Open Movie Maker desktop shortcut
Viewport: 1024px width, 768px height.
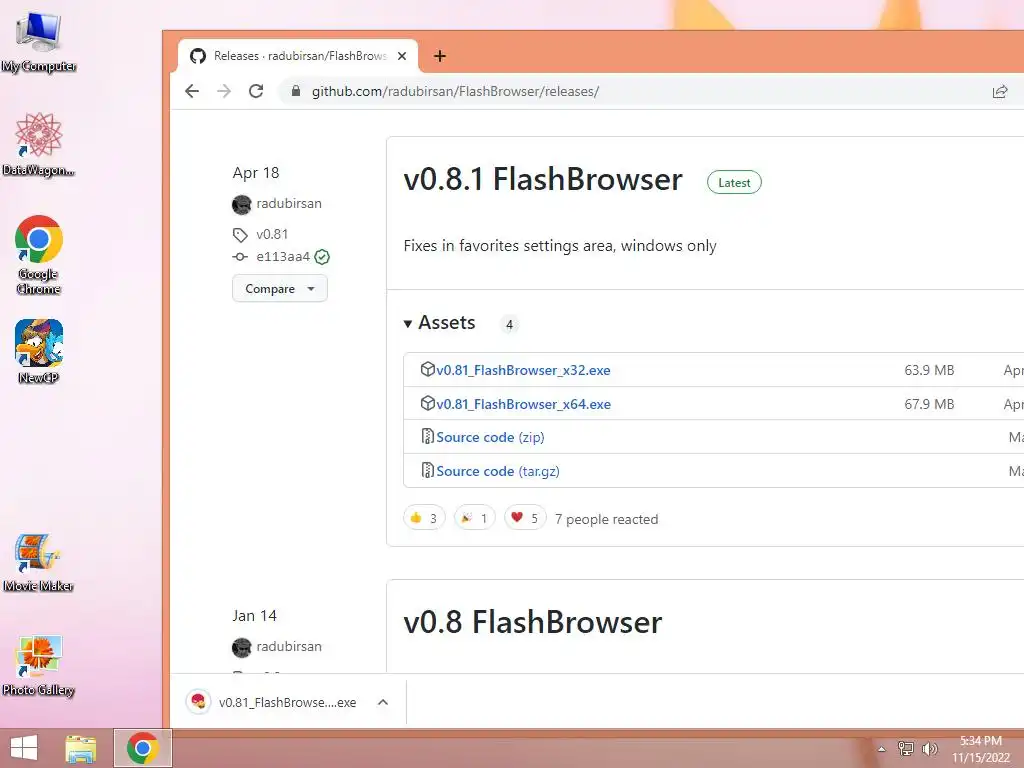[x=39, y=562]
